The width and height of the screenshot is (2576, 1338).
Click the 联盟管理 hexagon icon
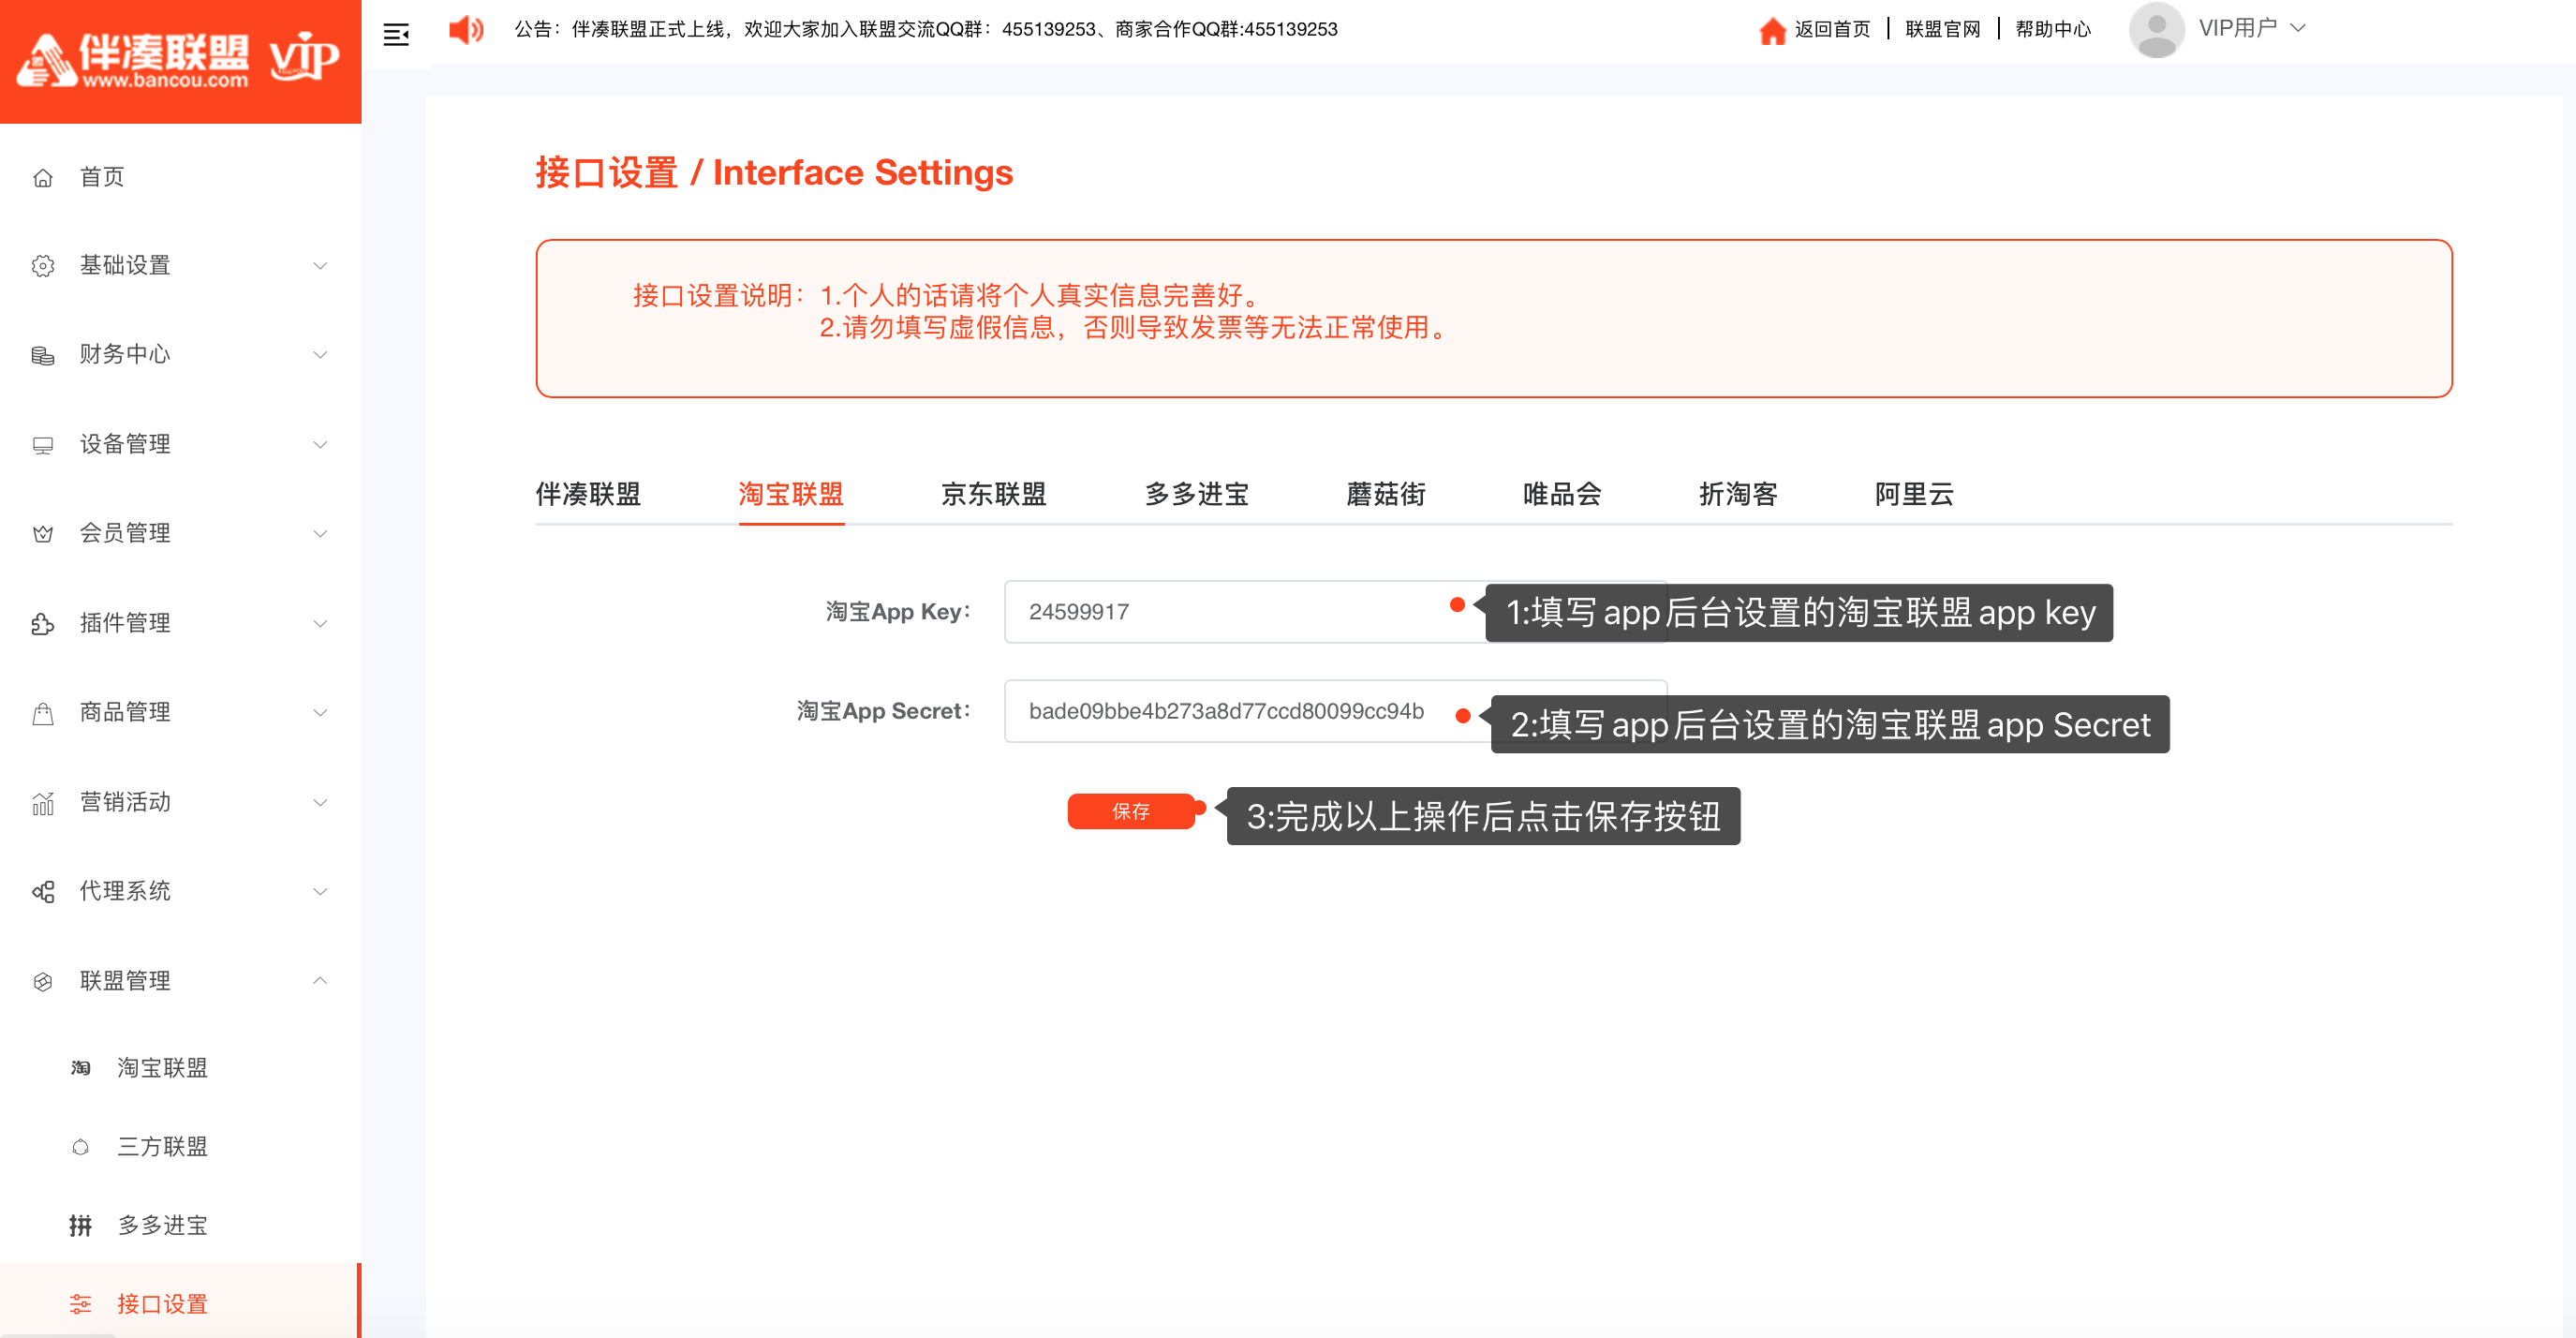43,982
